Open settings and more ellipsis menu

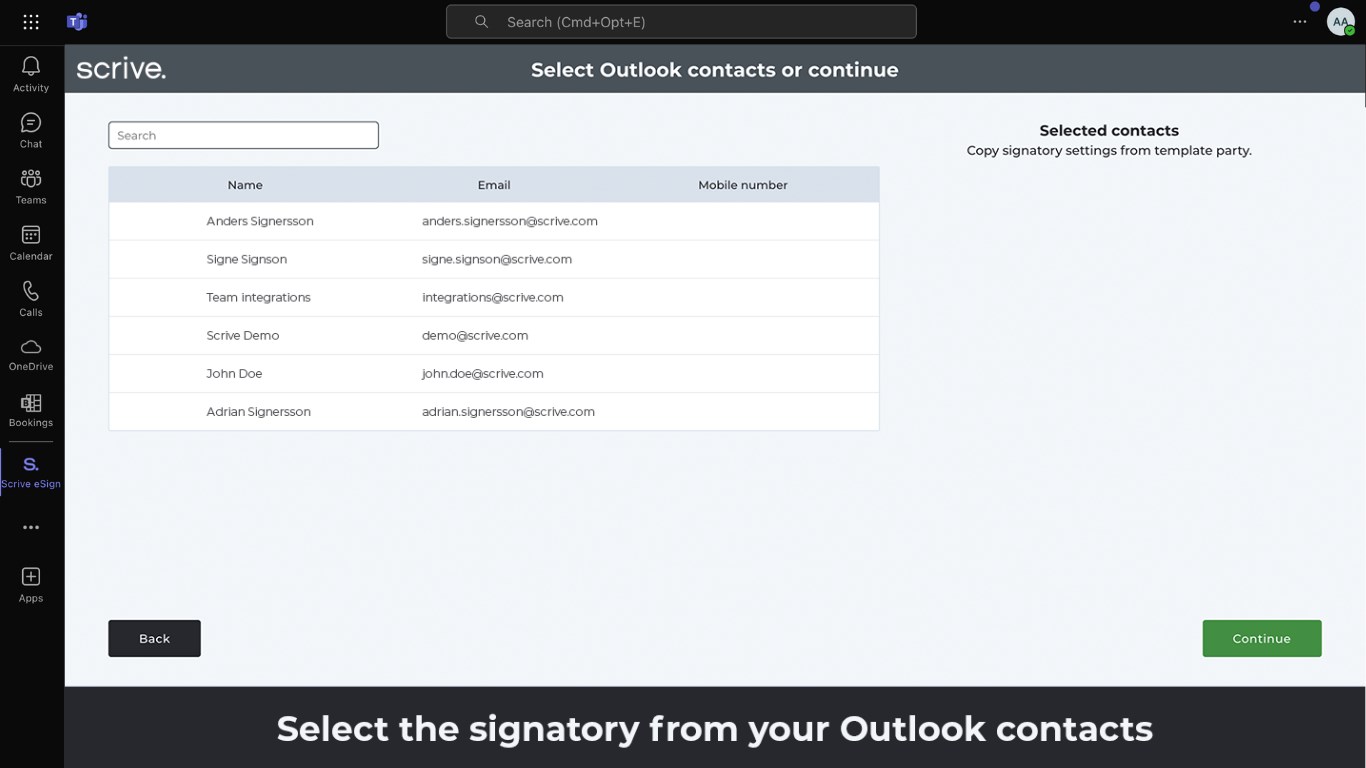[x=1300, y=22]
